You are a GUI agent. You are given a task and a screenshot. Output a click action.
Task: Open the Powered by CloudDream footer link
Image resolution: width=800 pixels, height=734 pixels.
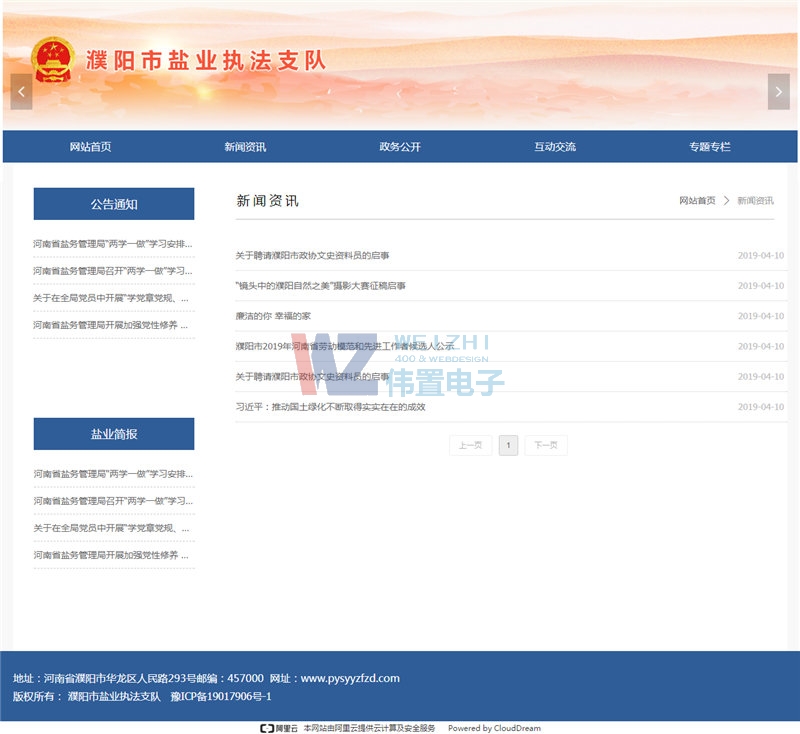(x=494, y=728)
